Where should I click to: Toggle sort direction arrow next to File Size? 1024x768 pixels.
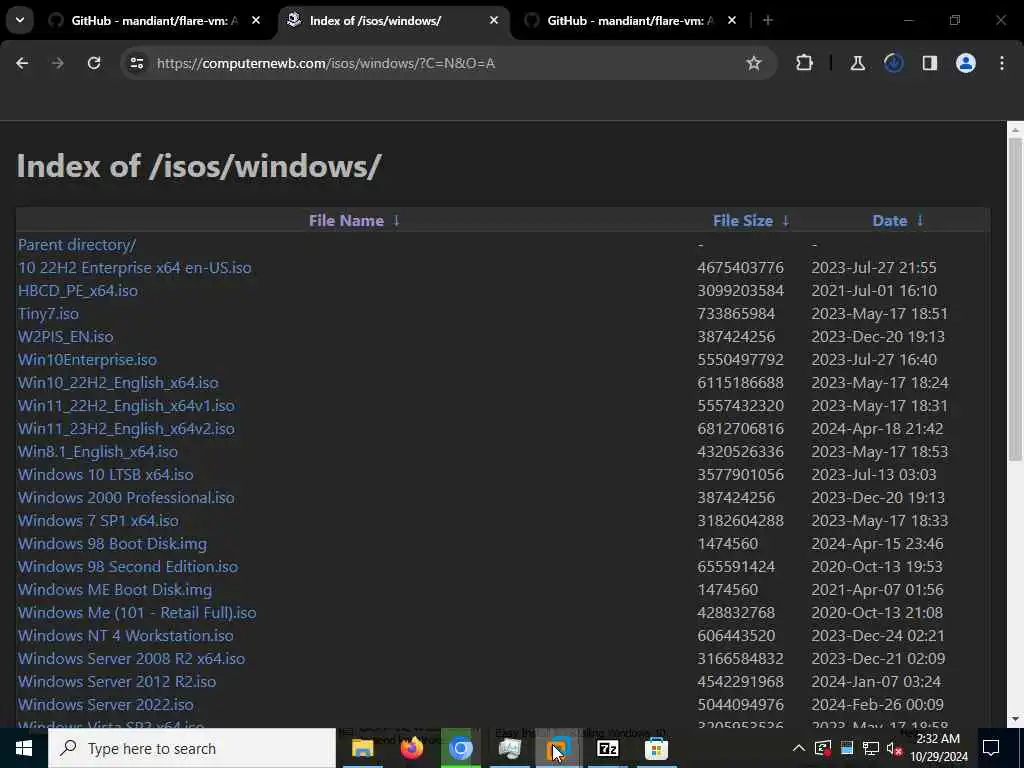coord(786,221)
